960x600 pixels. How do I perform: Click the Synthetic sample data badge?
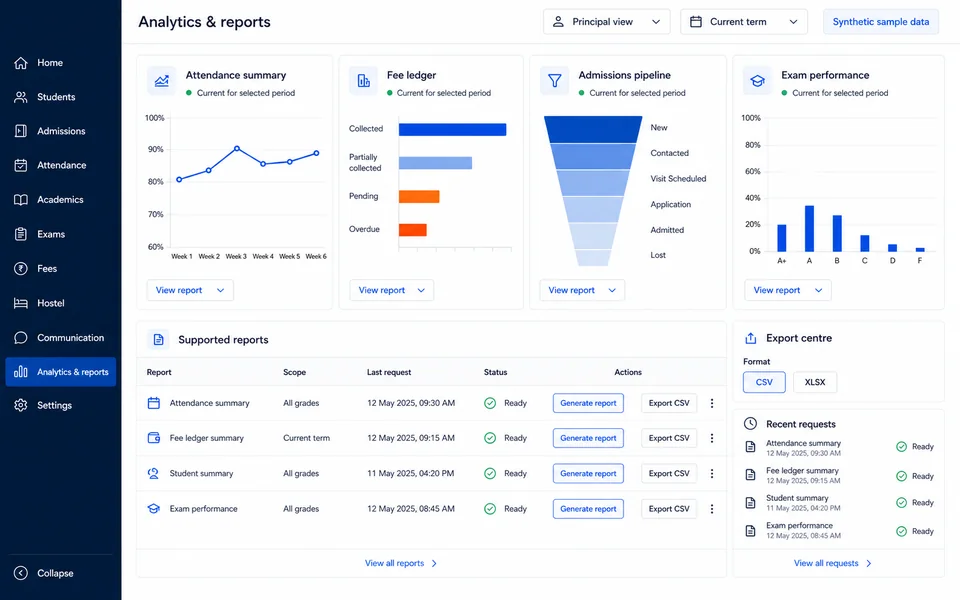(880, 21)
